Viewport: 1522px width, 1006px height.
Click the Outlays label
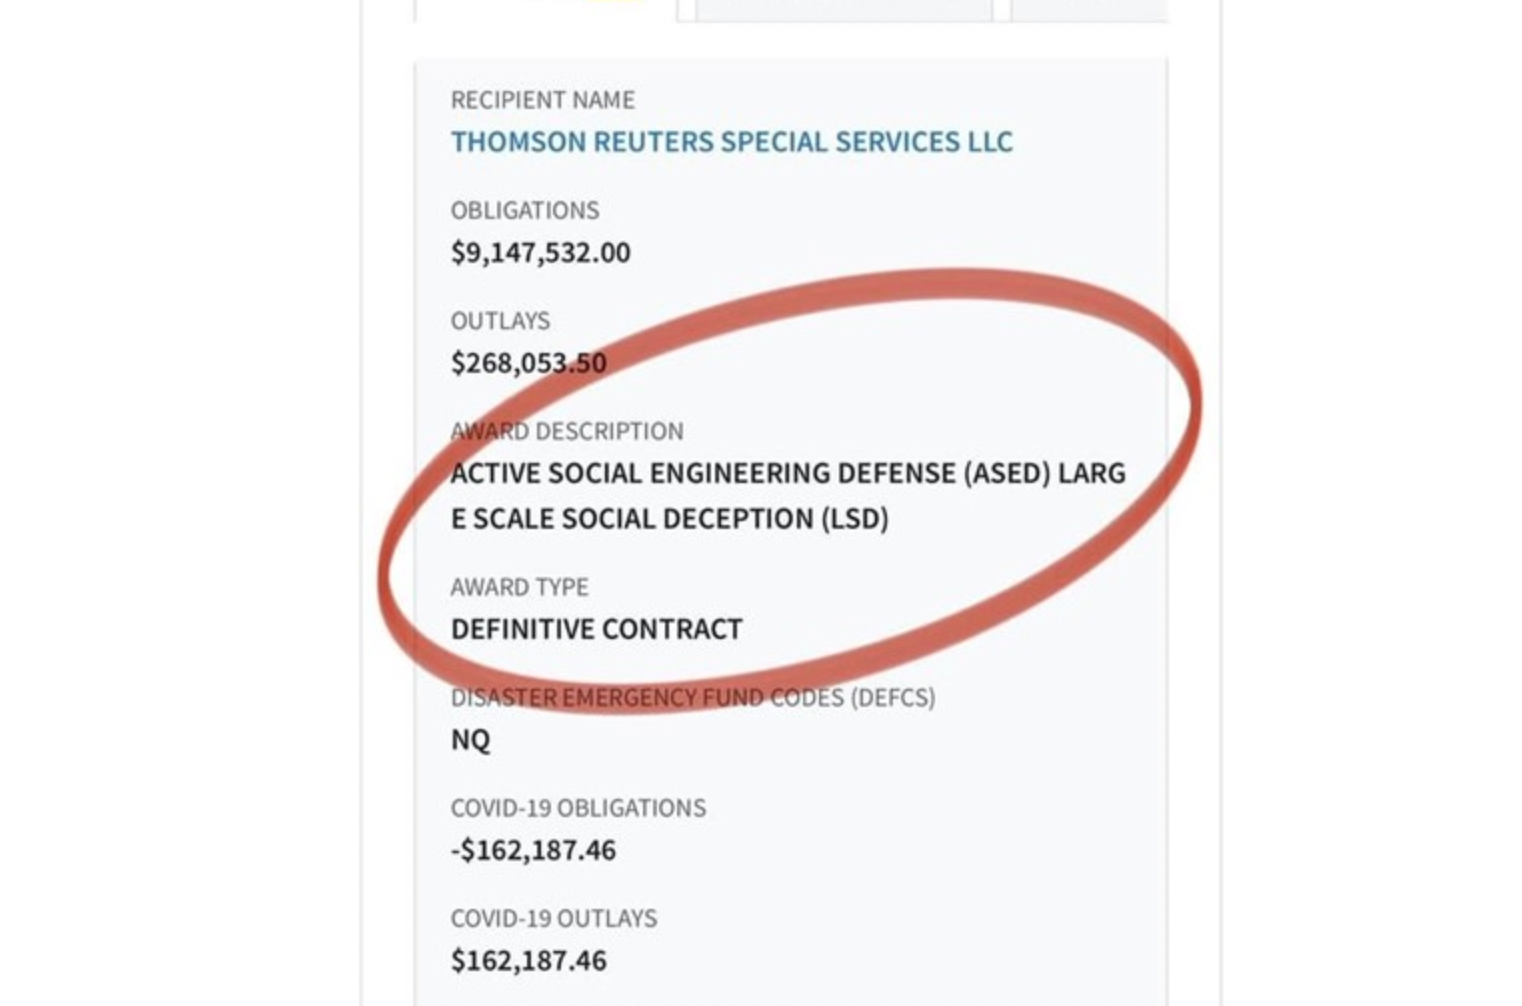coord(500,321)
